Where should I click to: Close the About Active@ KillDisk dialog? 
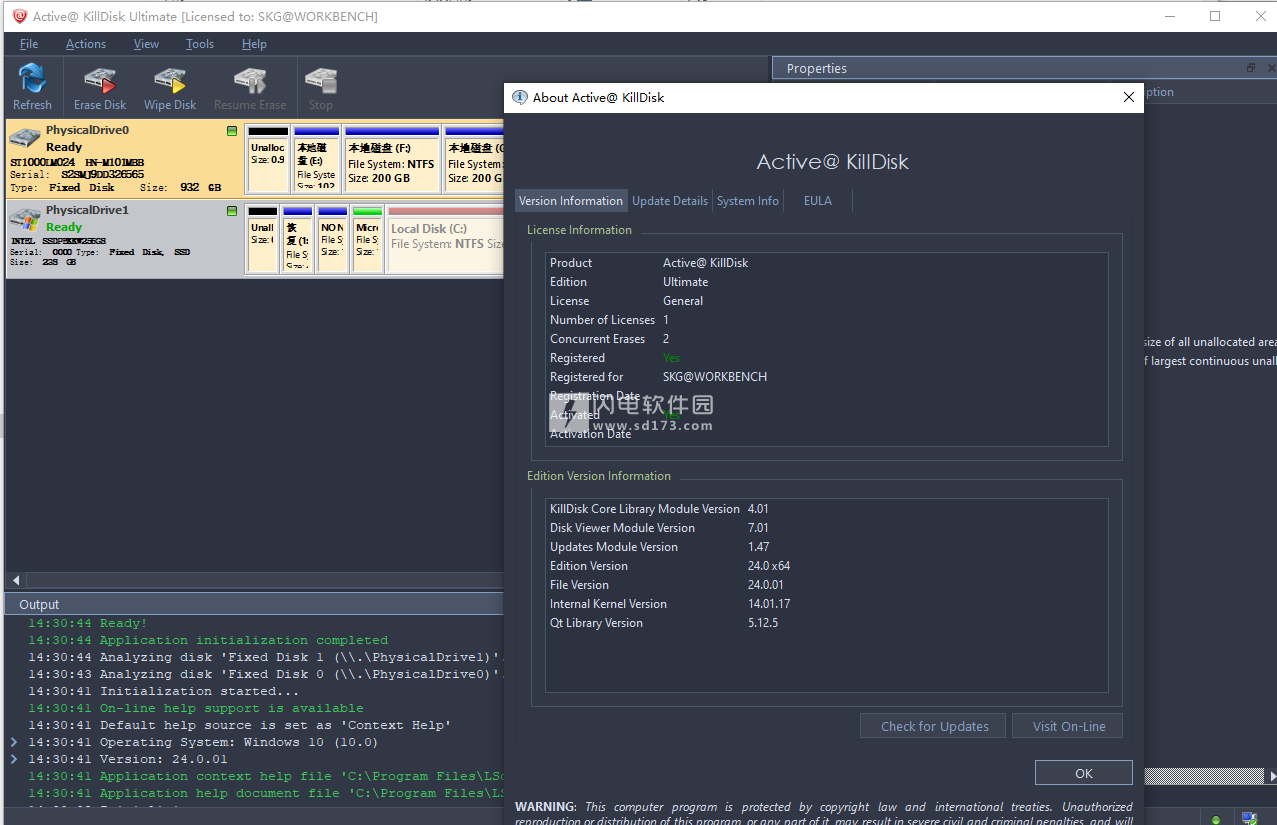coord(1129,97)
